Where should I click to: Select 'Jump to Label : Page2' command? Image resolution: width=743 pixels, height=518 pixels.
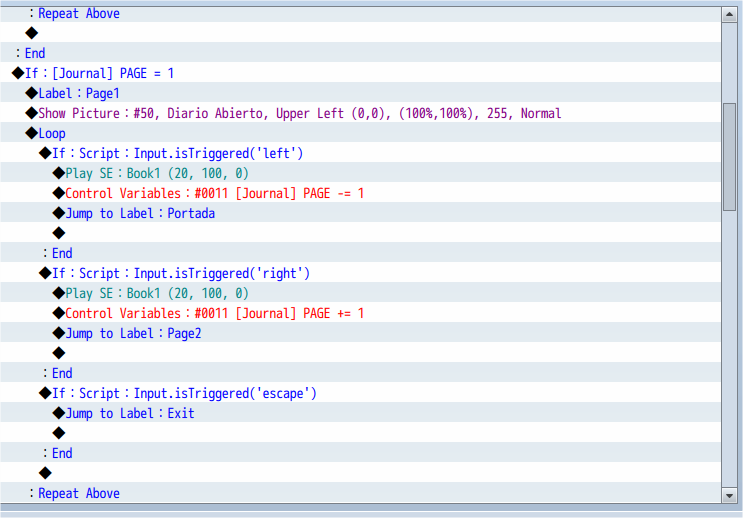(360, 333)
